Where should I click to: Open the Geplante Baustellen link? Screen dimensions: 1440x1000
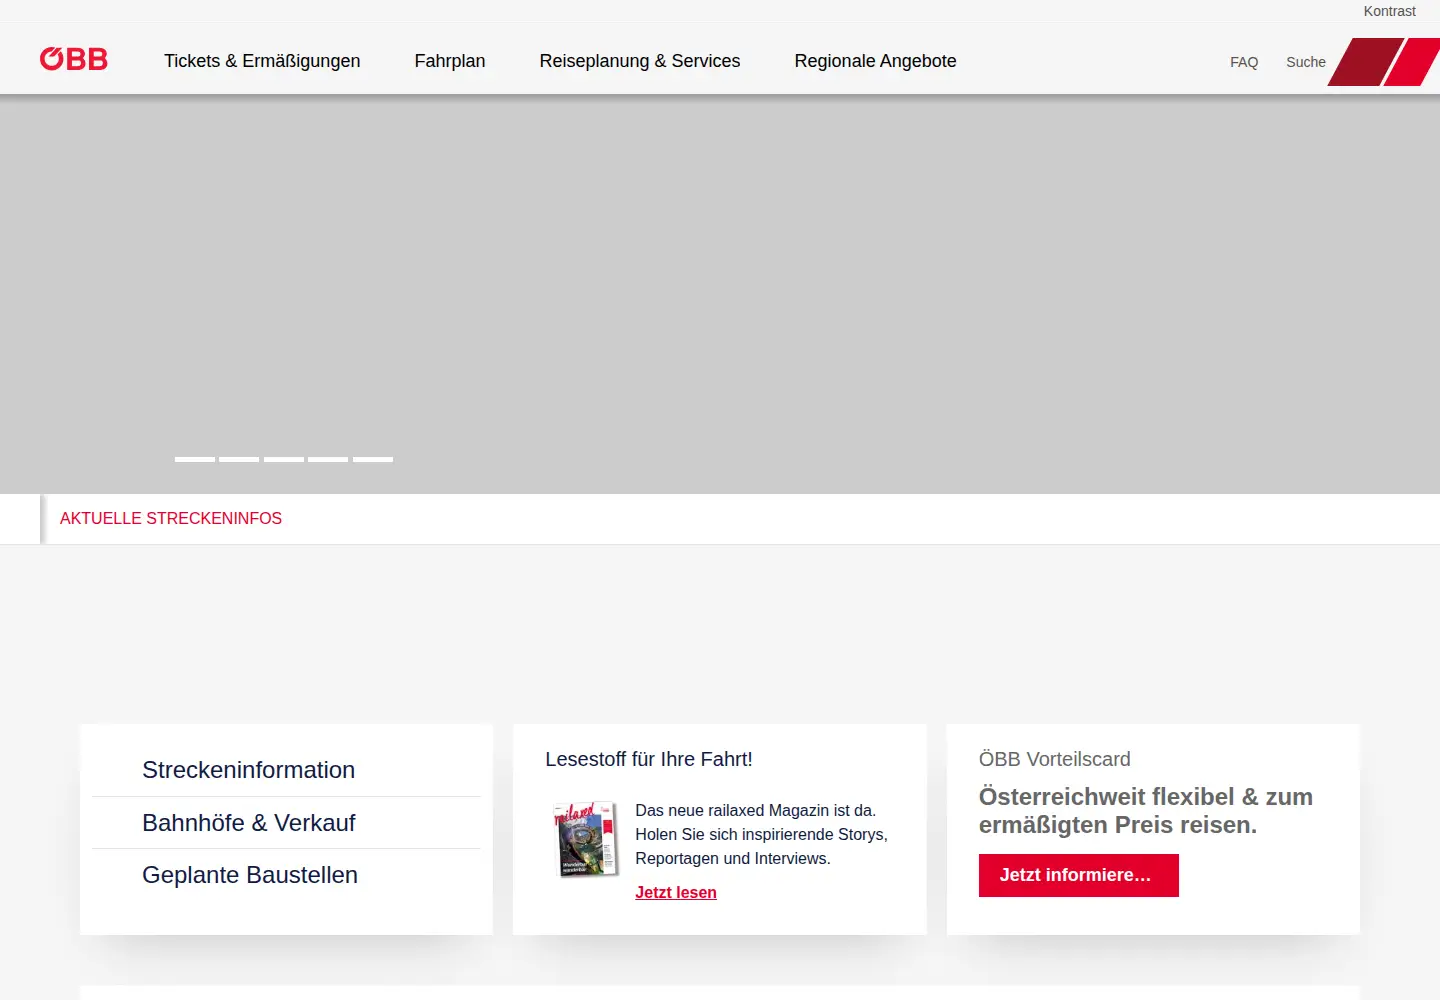(250, 875)
